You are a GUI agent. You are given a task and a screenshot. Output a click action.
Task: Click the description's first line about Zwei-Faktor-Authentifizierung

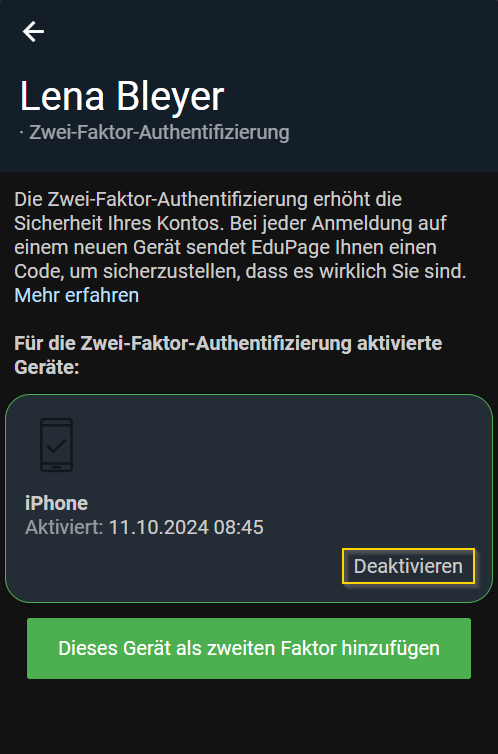click(x=208, y=199)
